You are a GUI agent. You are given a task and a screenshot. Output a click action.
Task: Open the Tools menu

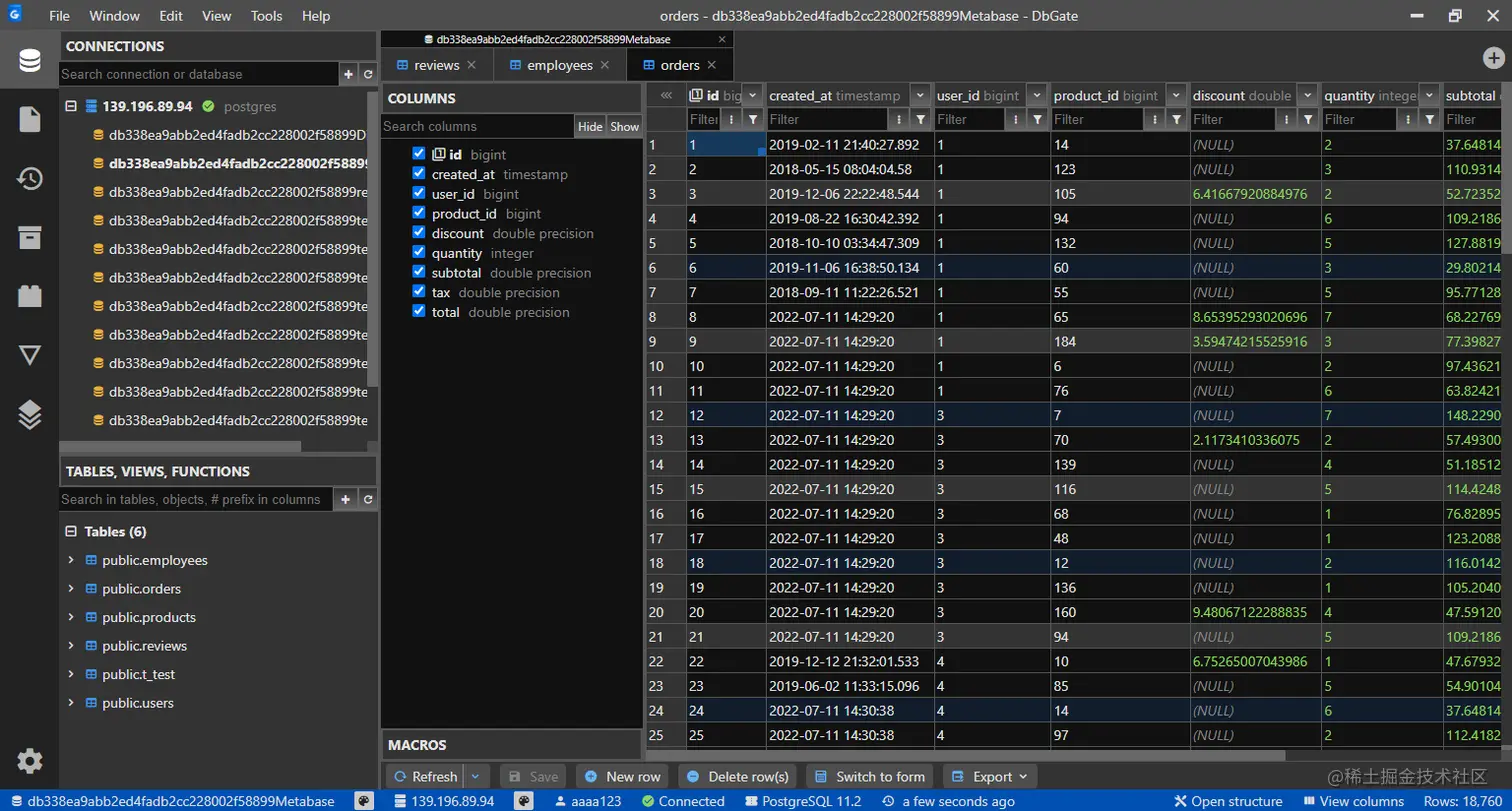(x=267, y=16)
